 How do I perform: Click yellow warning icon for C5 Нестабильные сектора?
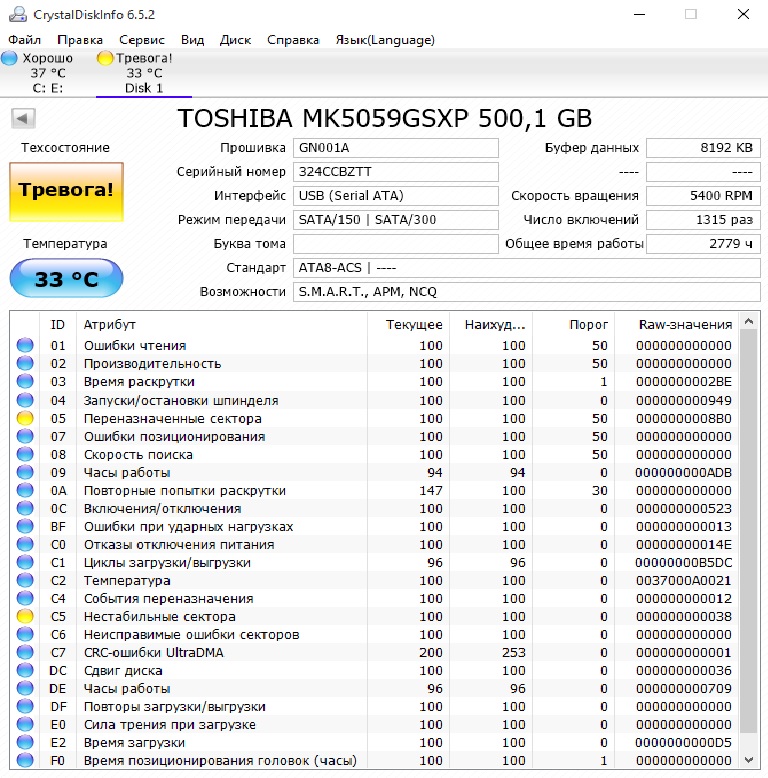coord(25,616)
